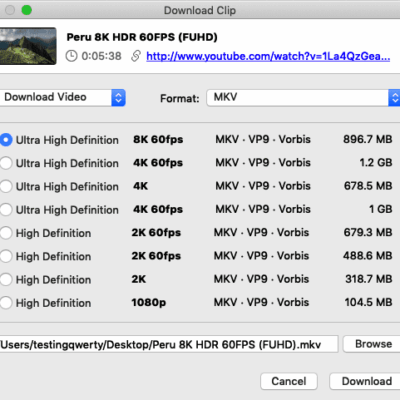Click the '104.5 MB' size text

[368, 302]
